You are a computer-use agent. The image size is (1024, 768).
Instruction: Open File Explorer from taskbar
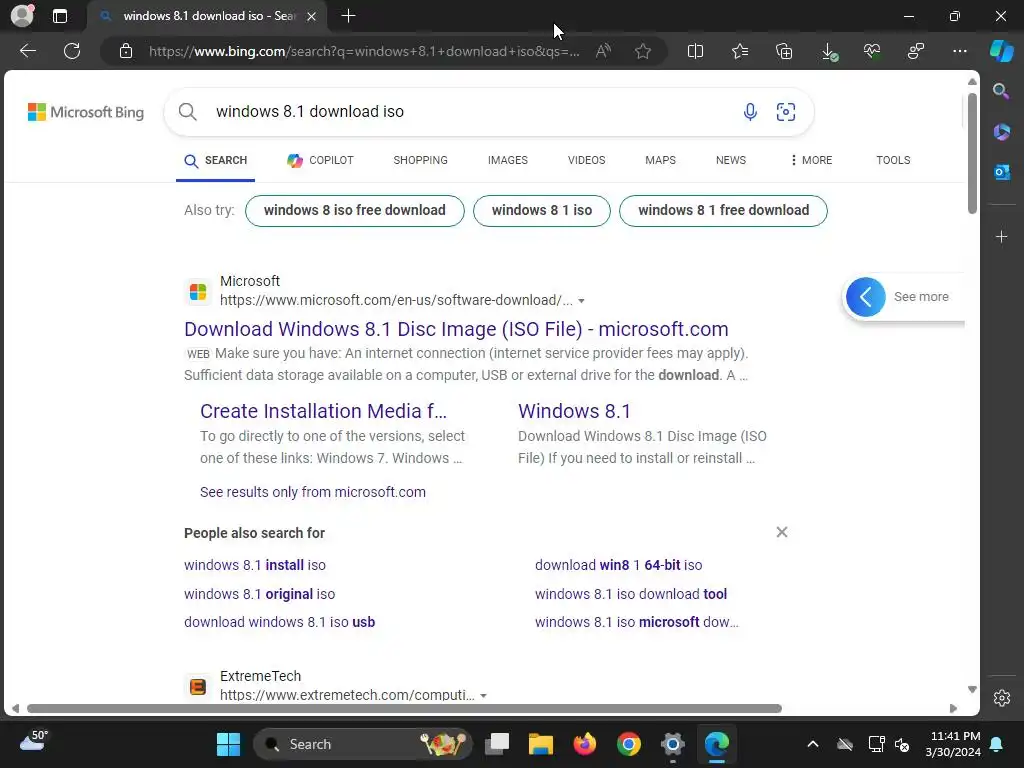pyautogui.click(x=541, y=744)
